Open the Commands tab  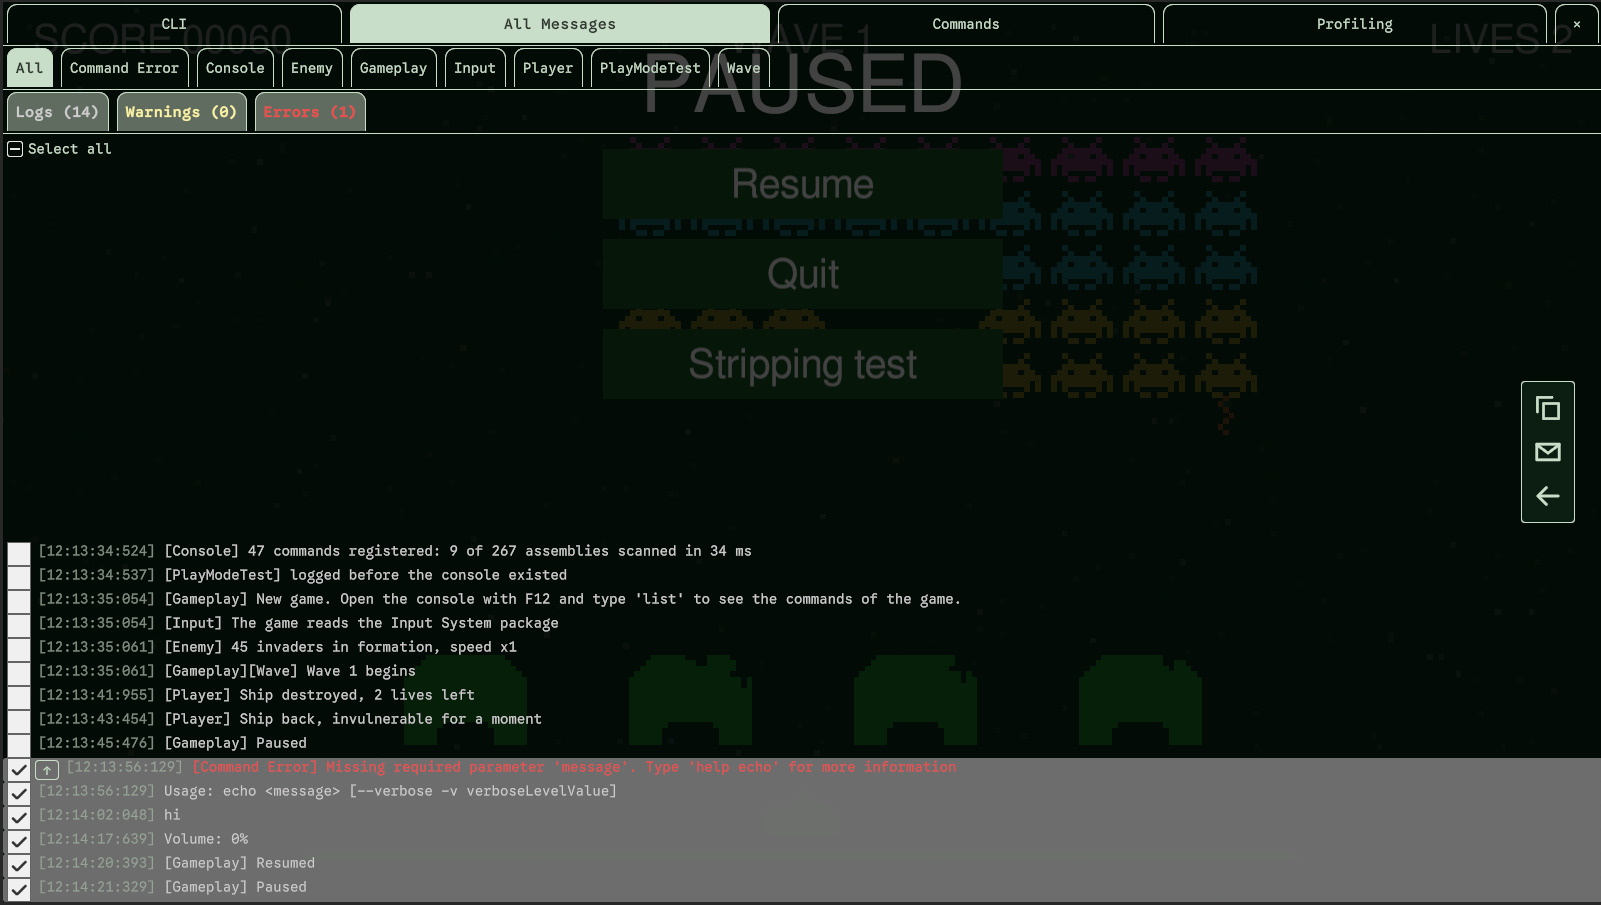tap(966, 24)
